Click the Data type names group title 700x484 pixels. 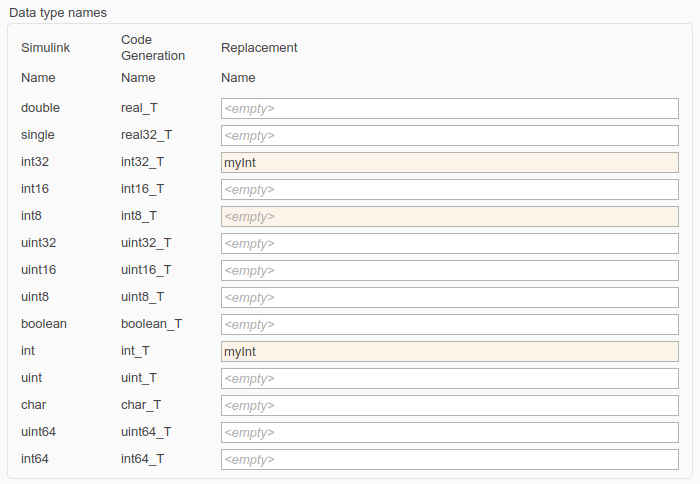[x=58, y=12]
